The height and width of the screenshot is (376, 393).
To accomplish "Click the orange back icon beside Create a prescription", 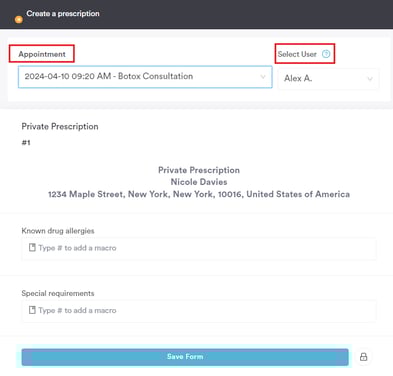I will [19, 20].
